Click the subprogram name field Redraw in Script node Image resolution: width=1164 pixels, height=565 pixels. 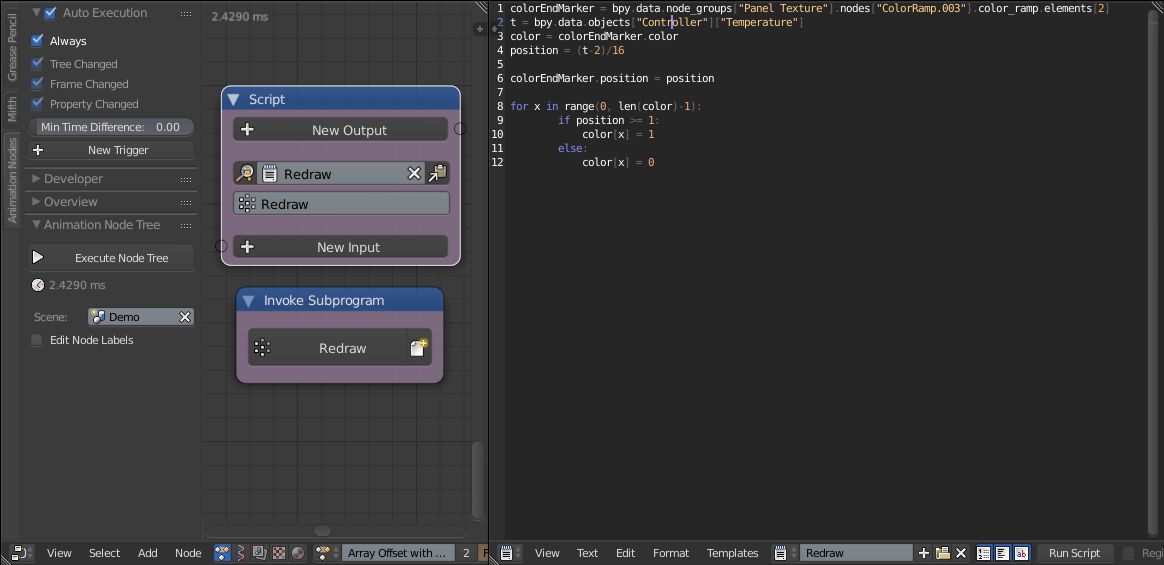341,203
